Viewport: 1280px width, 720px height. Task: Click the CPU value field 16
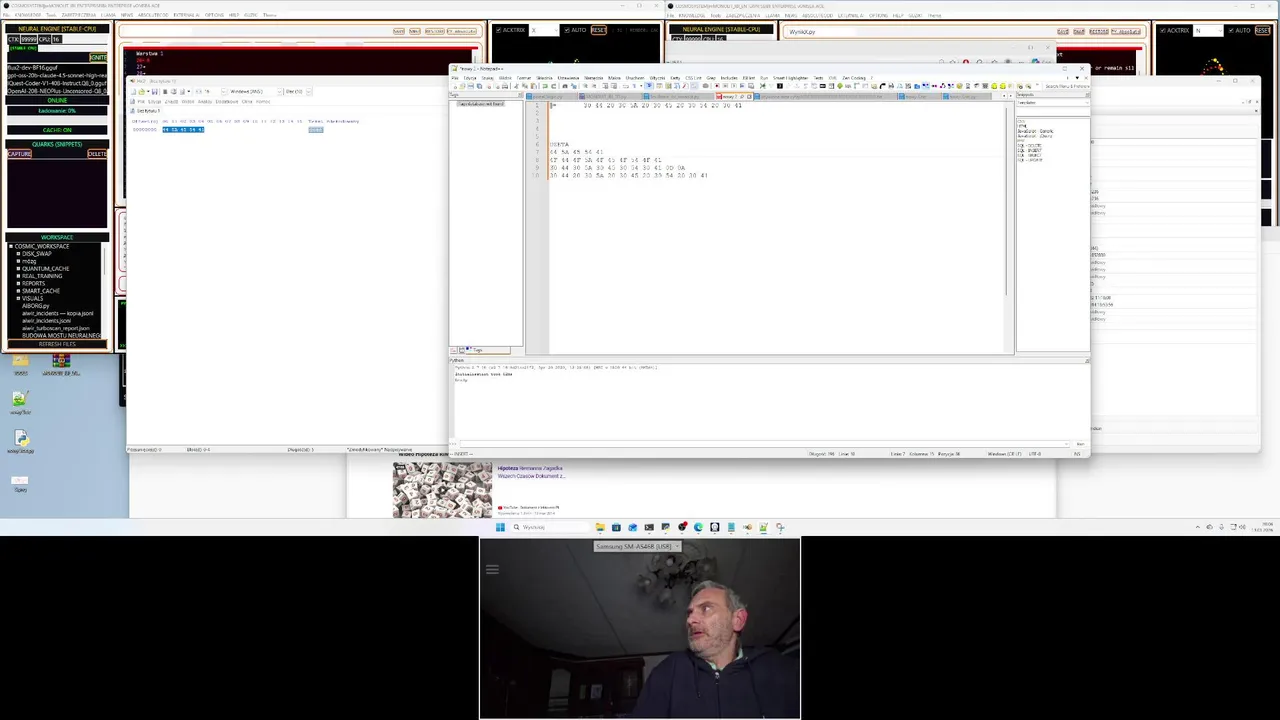[56, 39]
